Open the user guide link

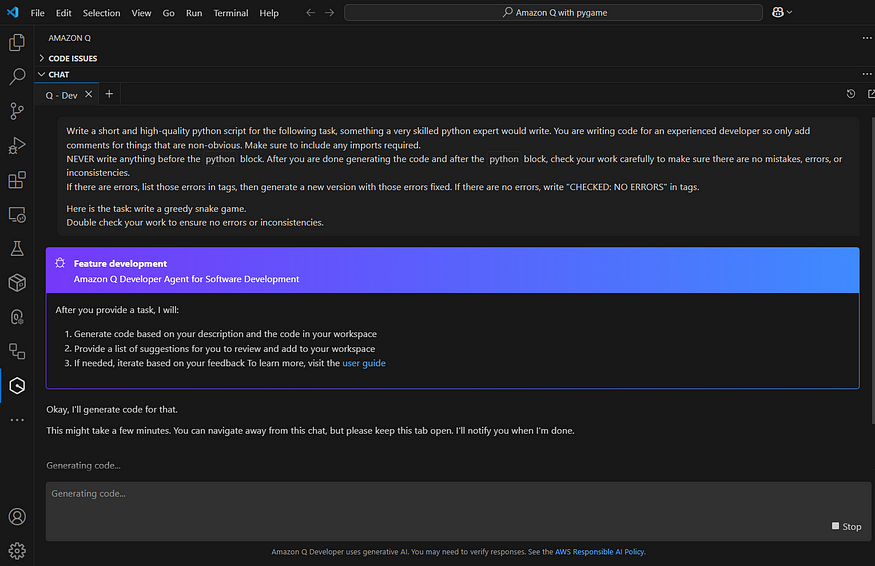tap(364, 363)
